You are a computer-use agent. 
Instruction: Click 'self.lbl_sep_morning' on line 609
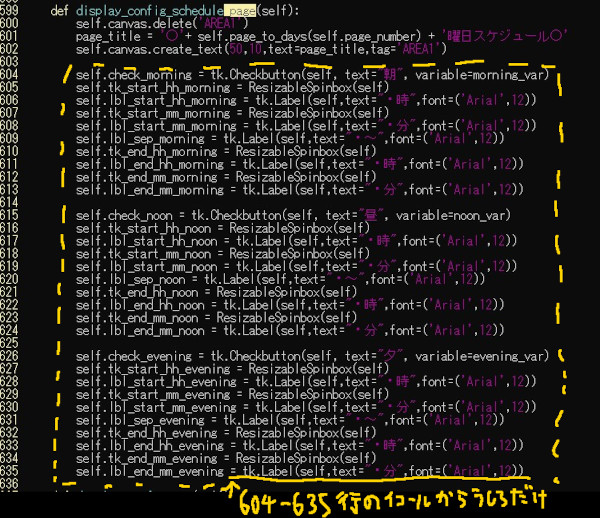point(140,139)
